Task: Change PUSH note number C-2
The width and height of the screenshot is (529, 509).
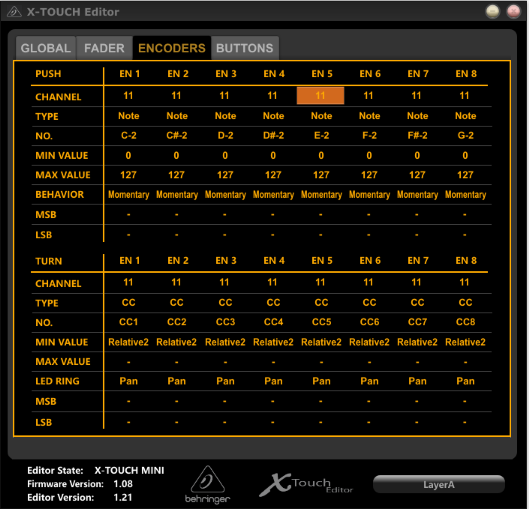Action: point(129,136)
